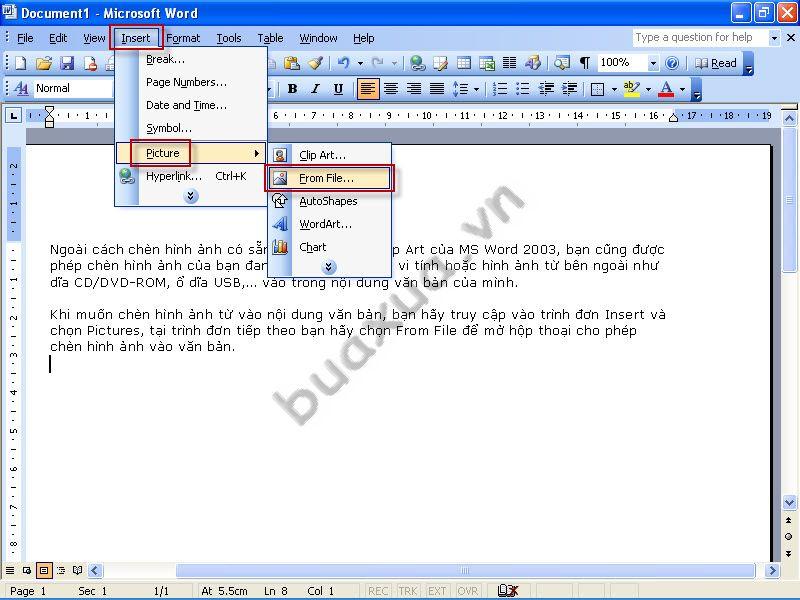Viewport: 800px width, 600px height.
Task: Apply Outside Border icon
Action: click(x=597, y=89)
